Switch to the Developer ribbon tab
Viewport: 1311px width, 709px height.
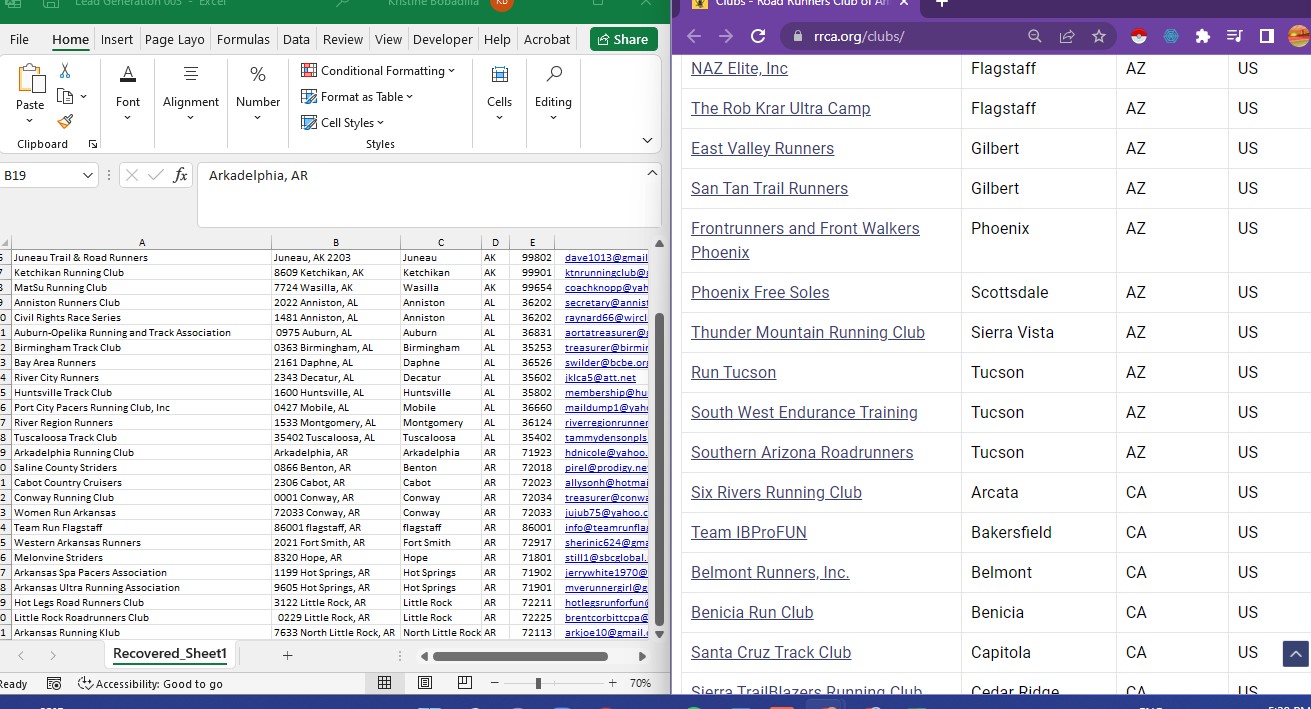click(443, 40)
